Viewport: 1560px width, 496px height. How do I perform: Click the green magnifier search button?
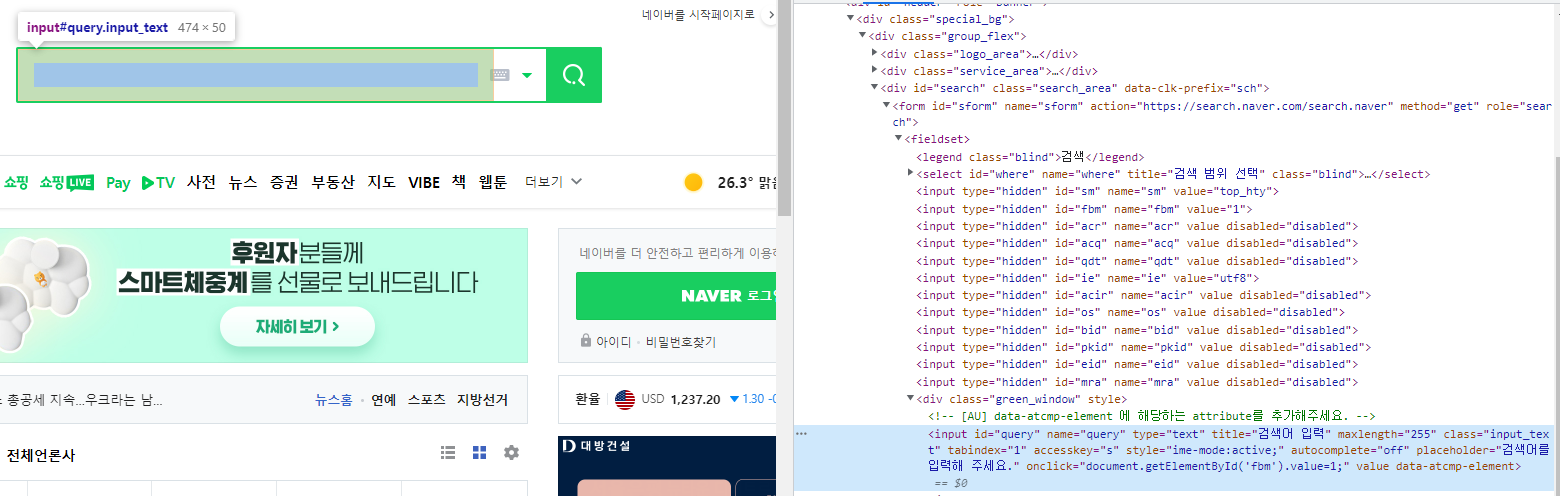(574, 75)
